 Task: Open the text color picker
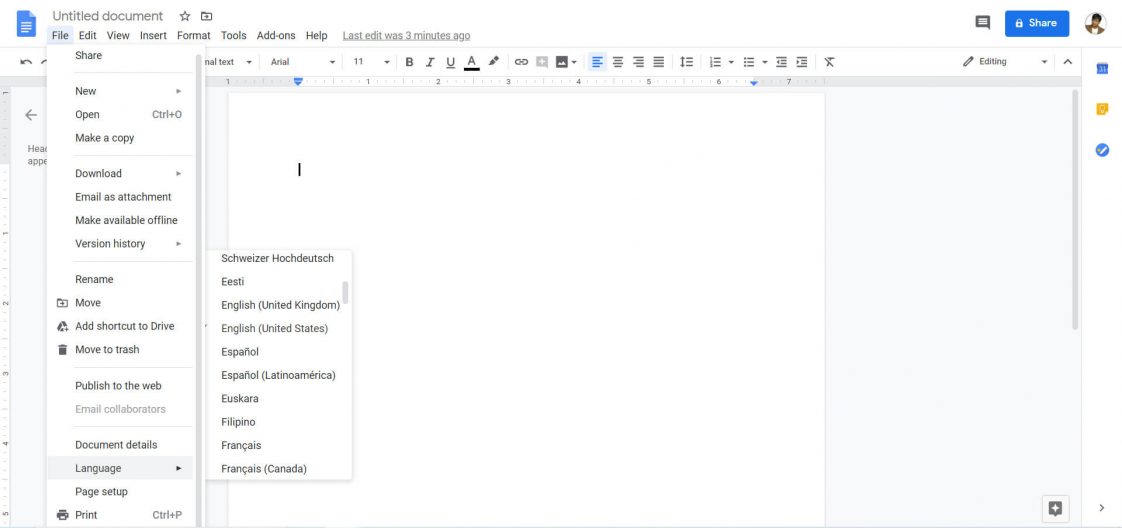pyautogui.click(x=472, y=62)
